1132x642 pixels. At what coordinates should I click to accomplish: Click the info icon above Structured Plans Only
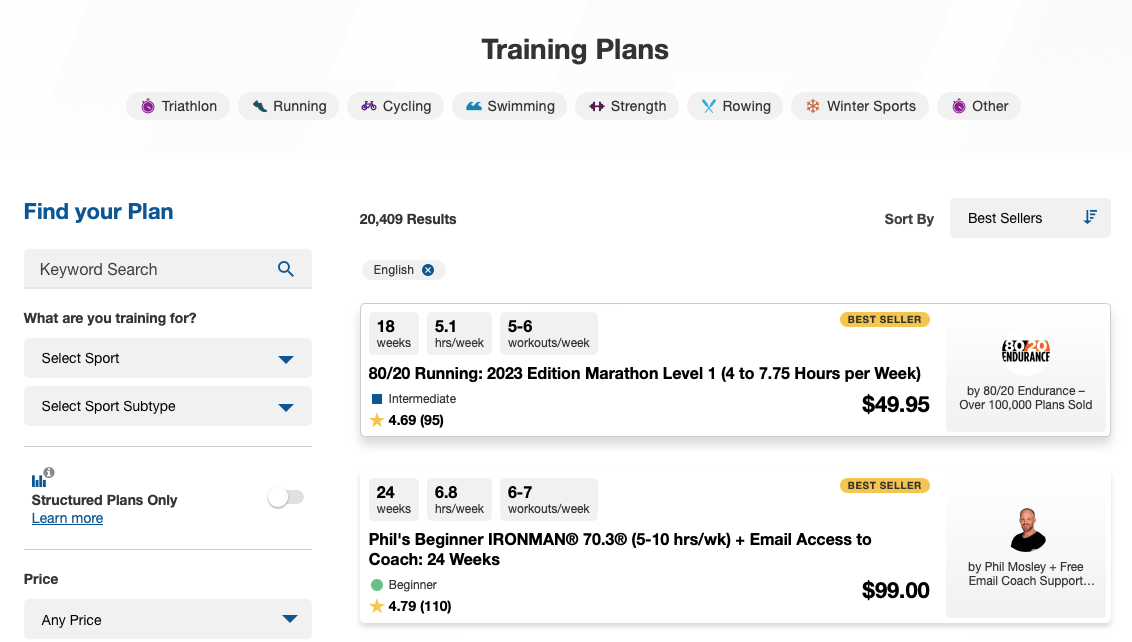tap(49, 473)
